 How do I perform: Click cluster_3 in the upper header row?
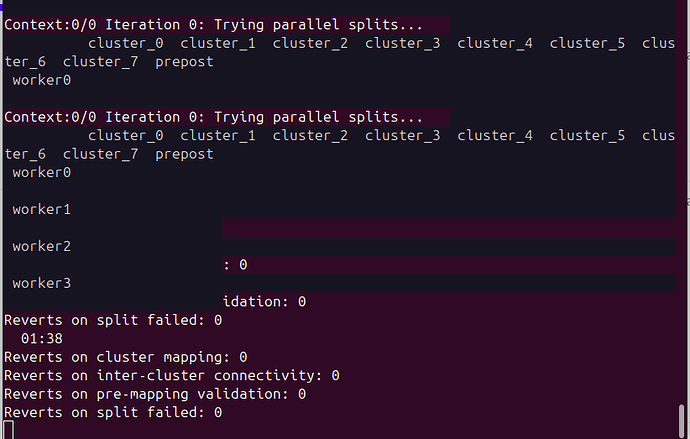[x=402, y=44]
